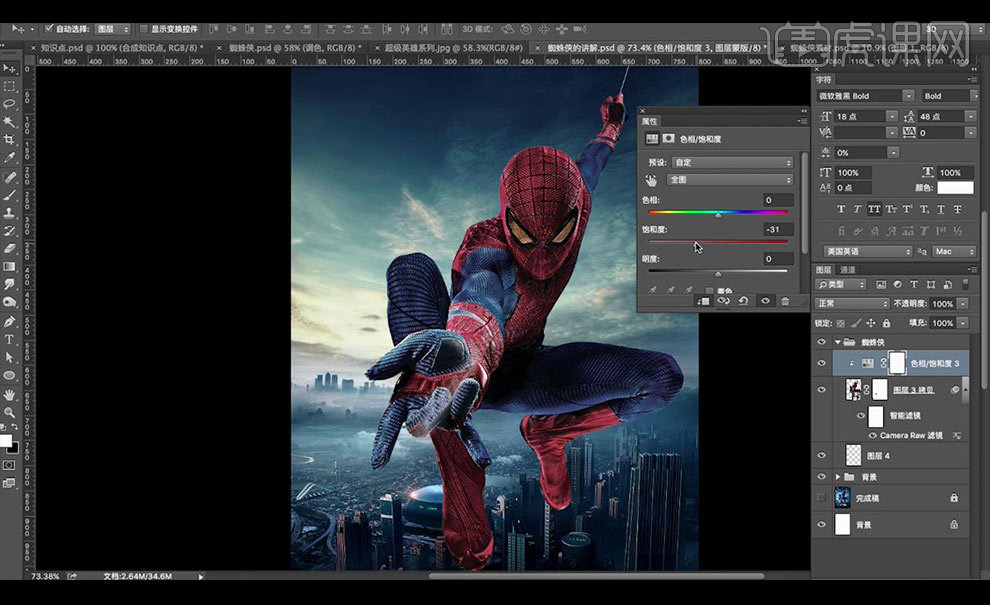Open the font size 18 点 dropdown

(892, 117)
